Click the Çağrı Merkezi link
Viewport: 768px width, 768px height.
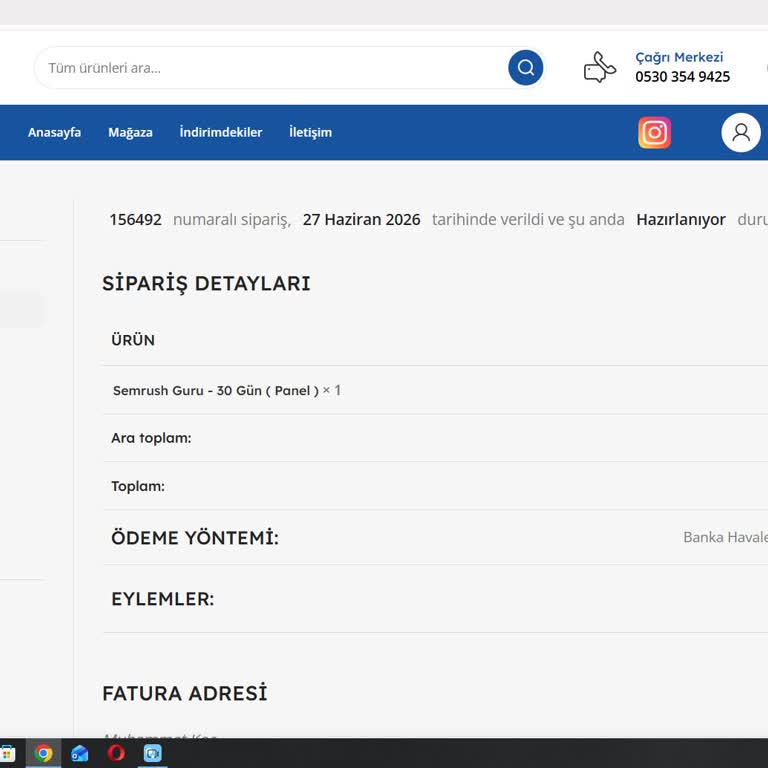coord(679,57)
